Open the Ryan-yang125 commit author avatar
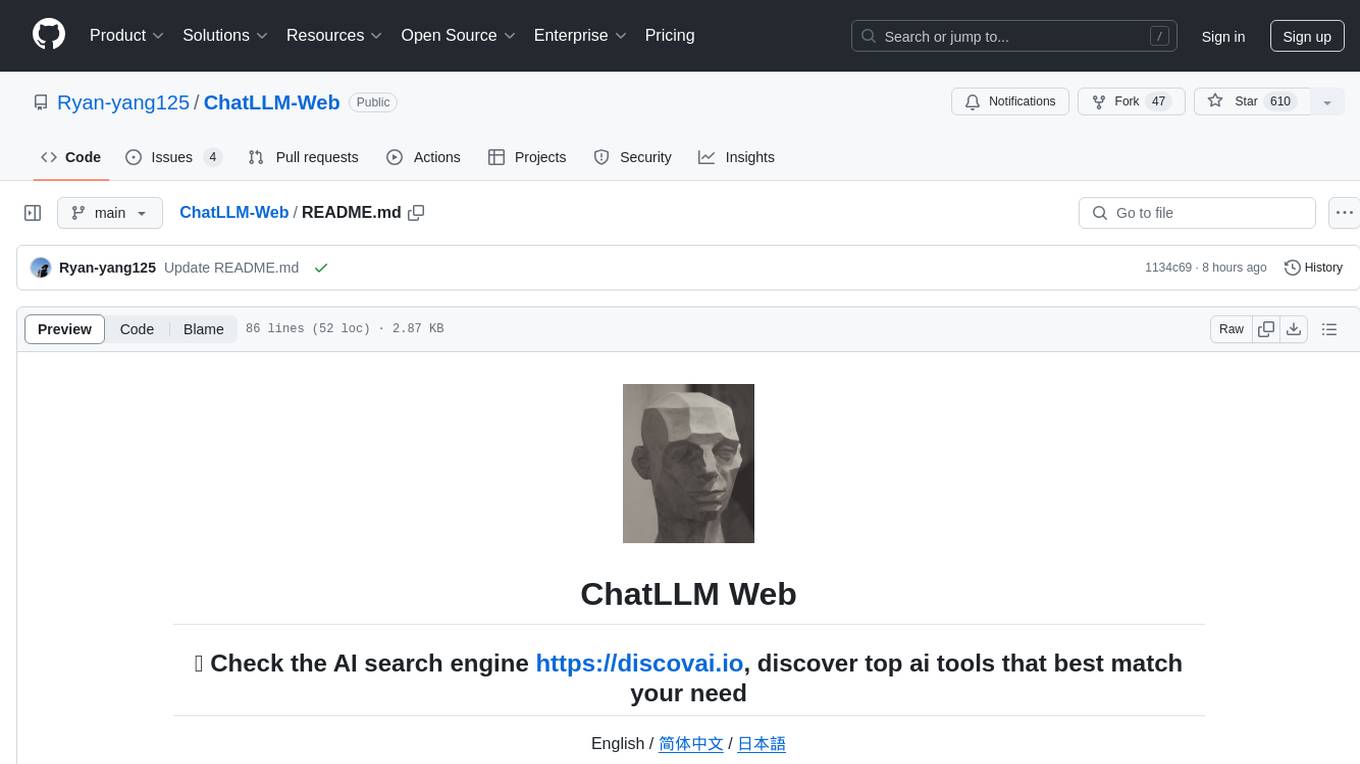The image size is (1360, 764). [41, 268]
